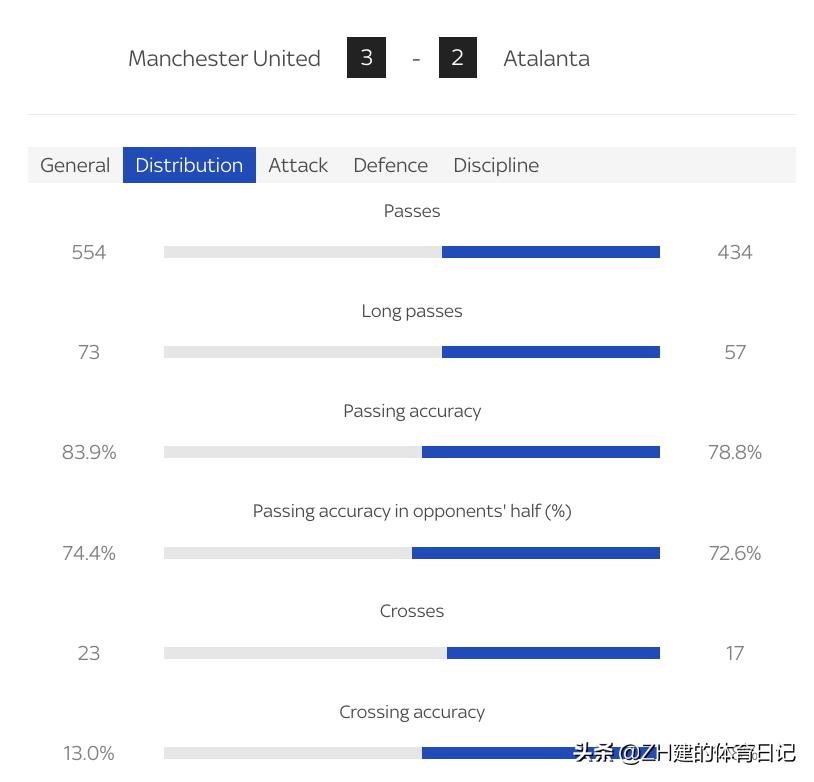
Task: Click Manchester United's 554 passes value
Action: (89, 252)
